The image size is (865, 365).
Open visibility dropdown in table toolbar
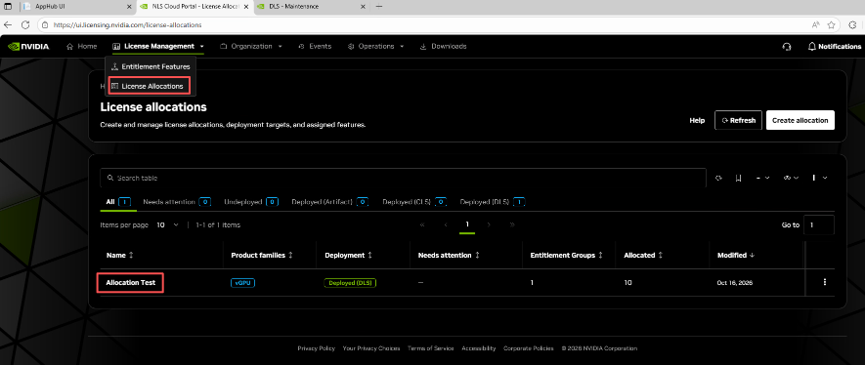pyautogui.click(x=792, y=178)
